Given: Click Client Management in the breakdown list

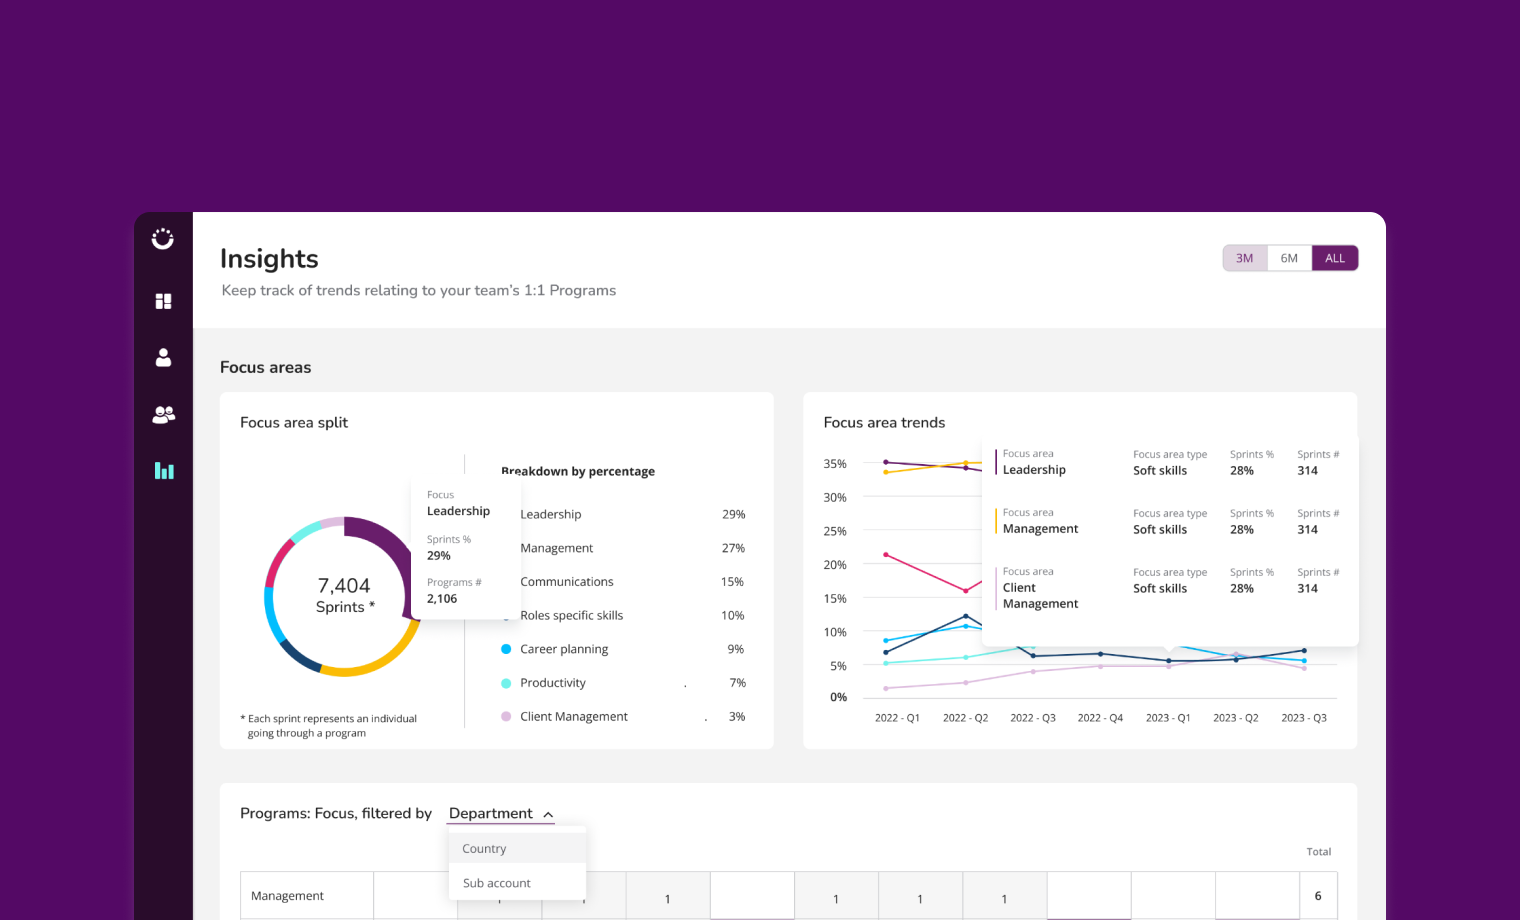Looking at the screenshot, I should click(574, 716).
